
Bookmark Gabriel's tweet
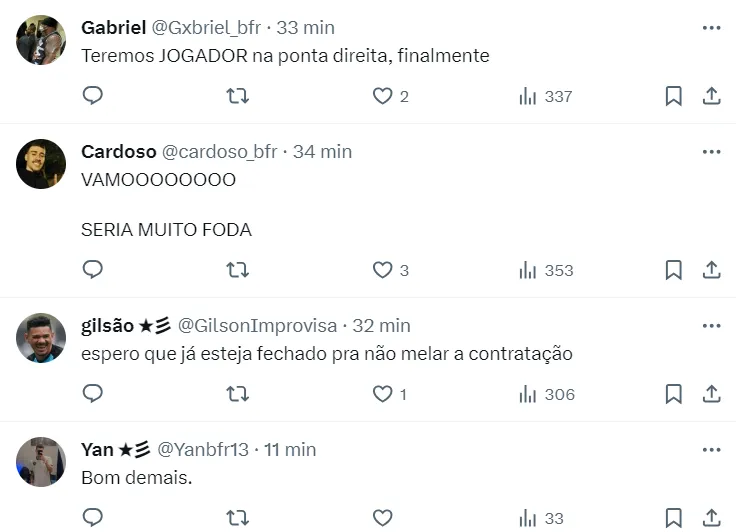click(x=673, y=96)
